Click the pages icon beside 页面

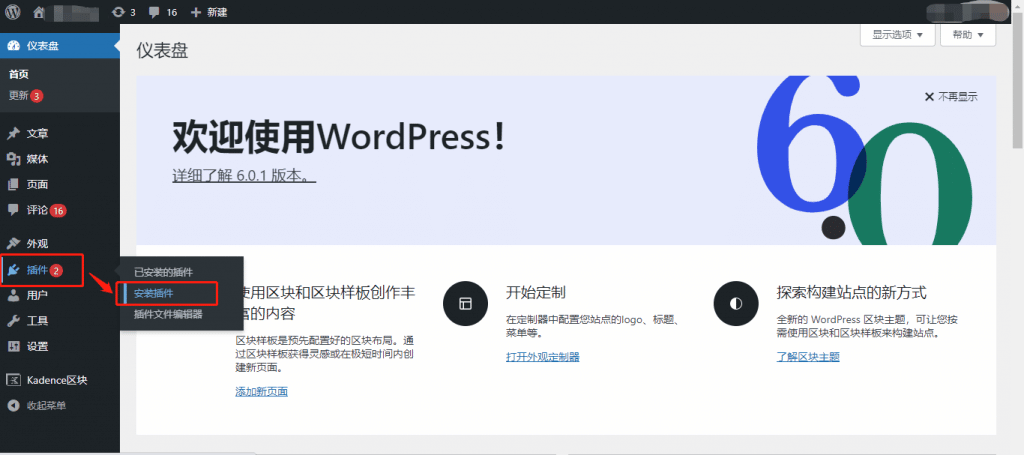pyautogui.click(x=13, y=185)
